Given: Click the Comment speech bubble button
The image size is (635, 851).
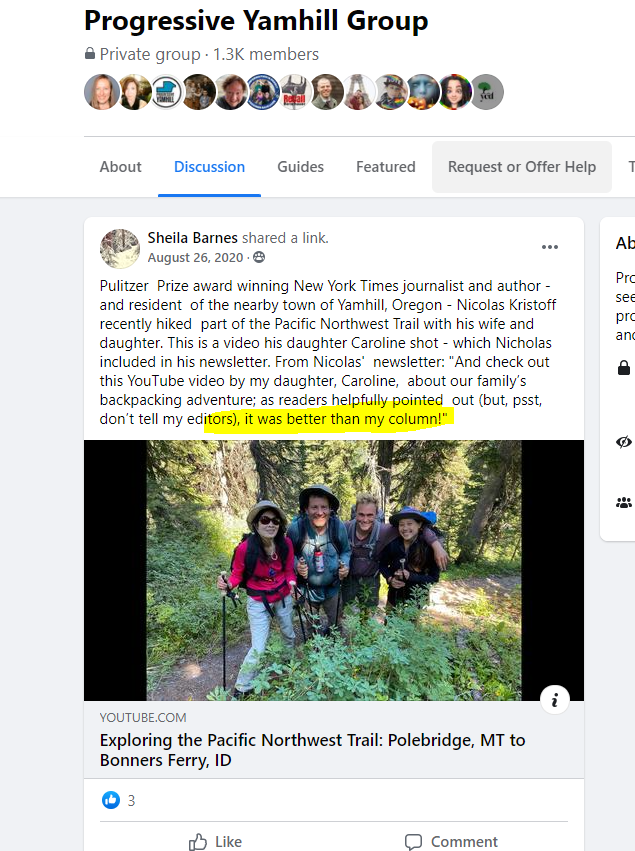Looking at the screenshot, I should pos(452,841).
